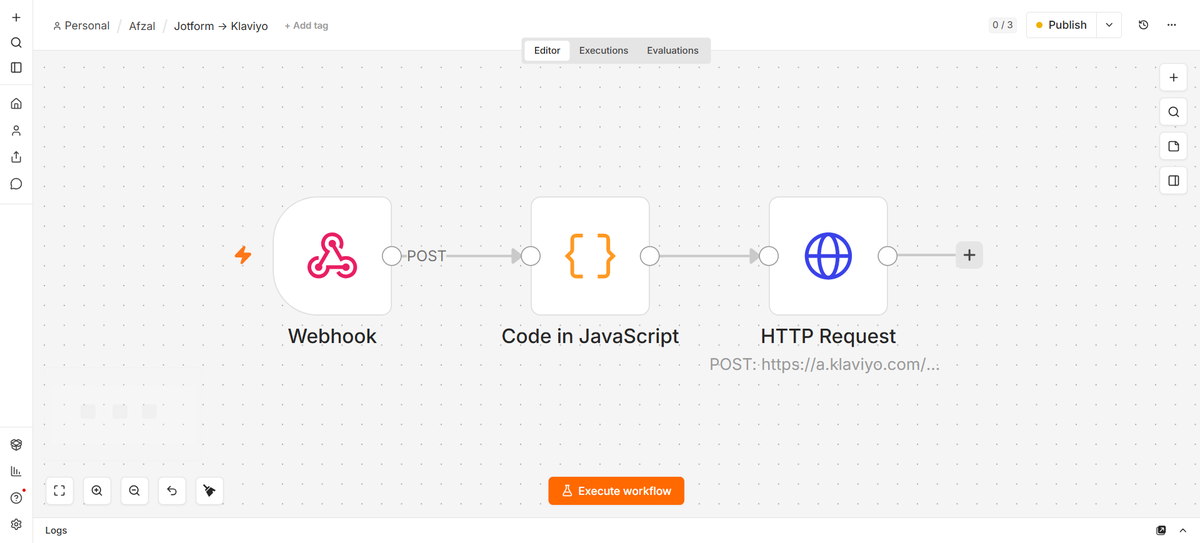Image resolution: width=1200 pixels, height=543 pixels.
Task: Open the Personal breadcrumb link
Action: [x=81, y=26]
